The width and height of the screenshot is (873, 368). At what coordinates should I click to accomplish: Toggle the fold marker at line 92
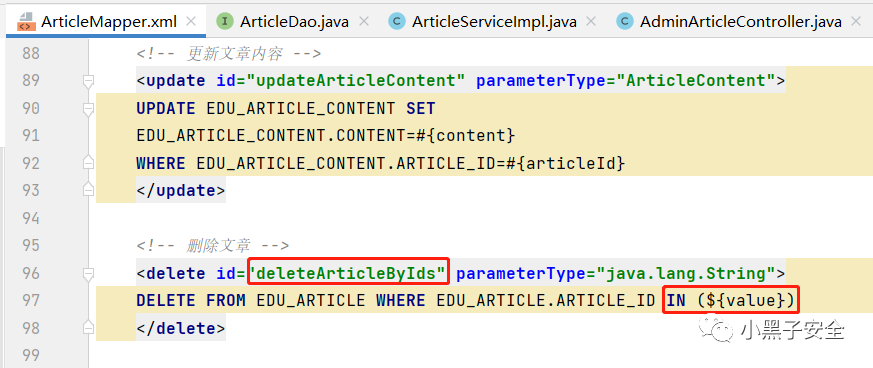click(x=88, y=163)
